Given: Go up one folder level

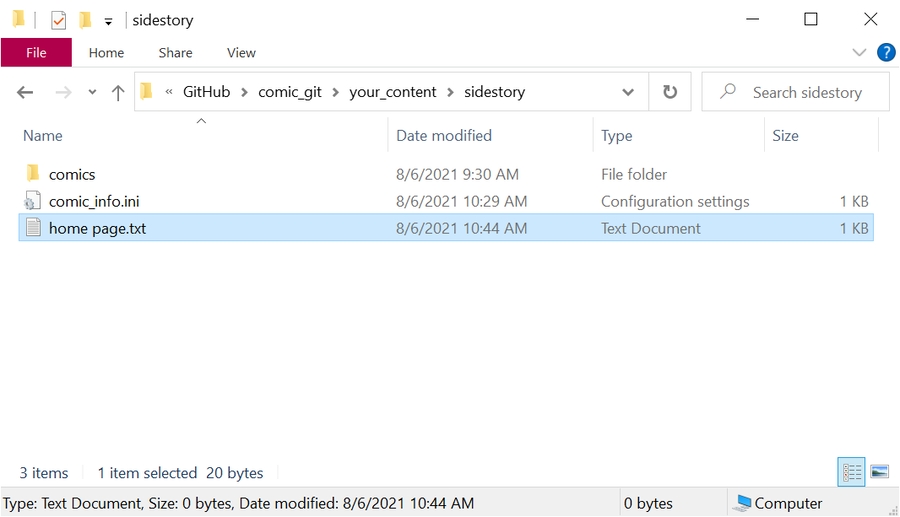Looking at the screenshot, I should tap(118, 92).
